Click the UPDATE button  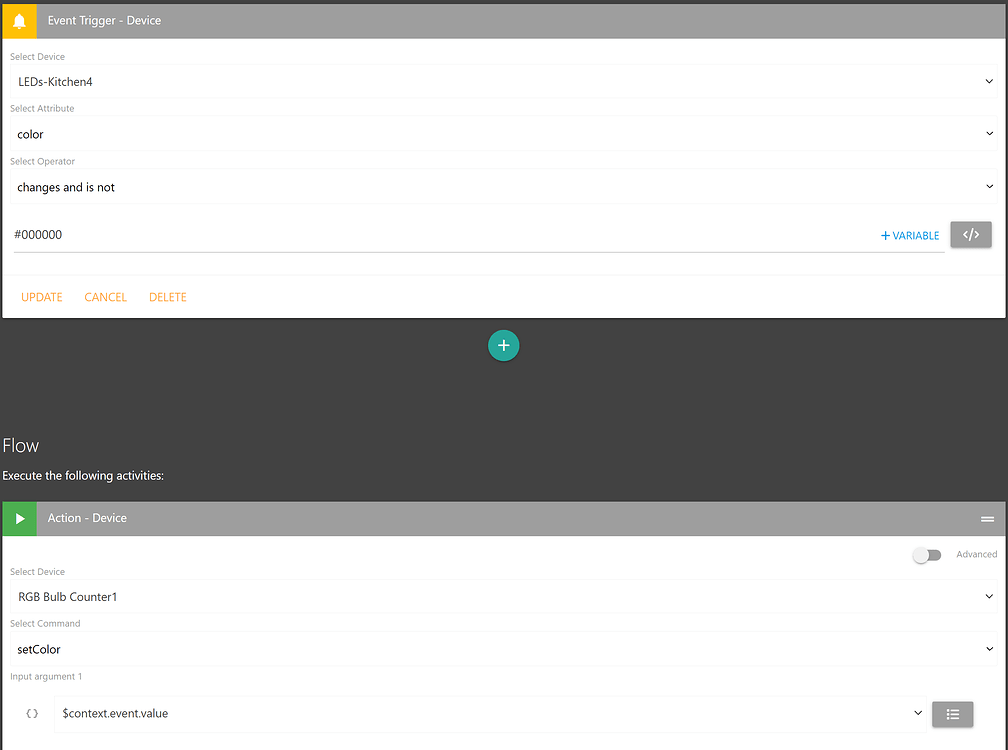(x=42, y=297)
